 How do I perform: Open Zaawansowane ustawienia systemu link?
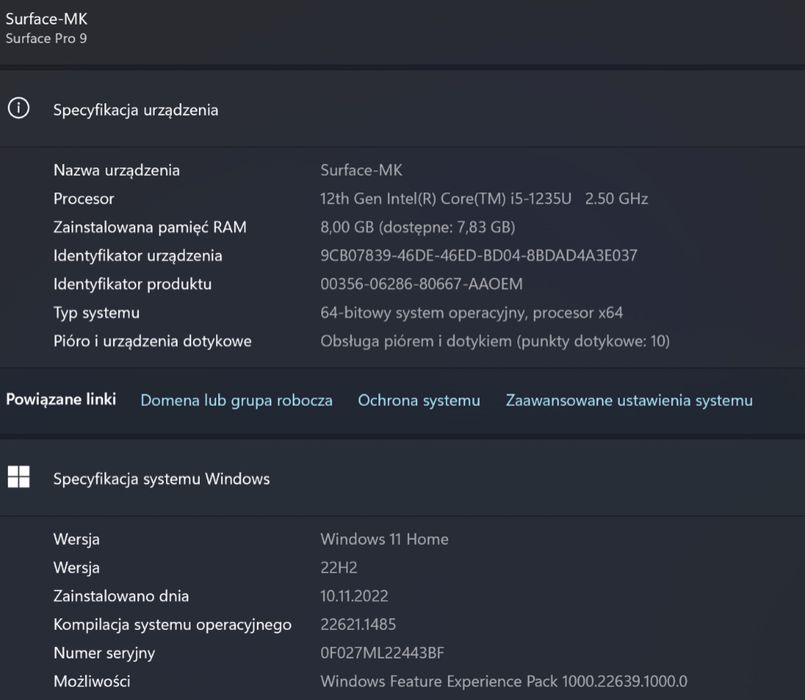pos(629,401)
